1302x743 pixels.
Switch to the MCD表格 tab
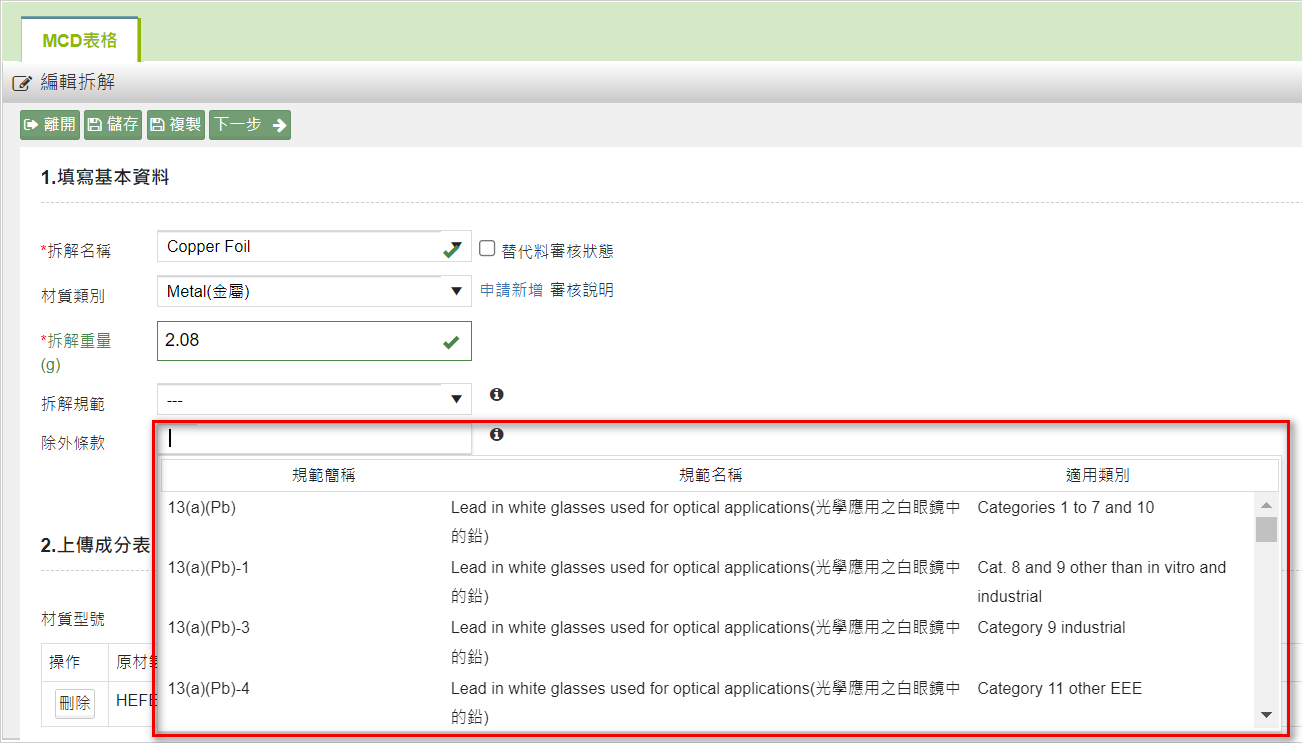click(80, 40)
